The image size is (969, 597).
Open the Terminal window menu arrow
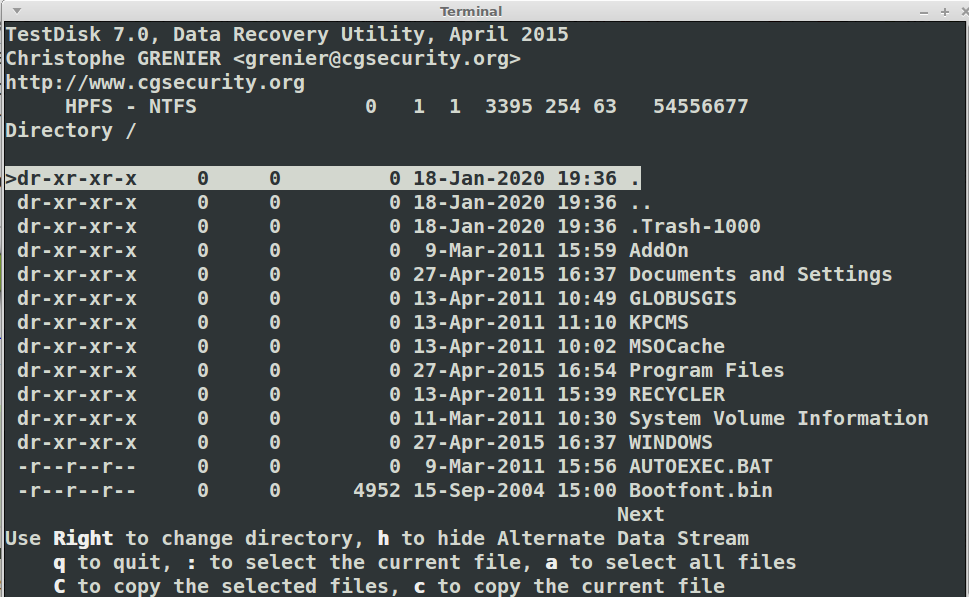[x=17, y=11]
